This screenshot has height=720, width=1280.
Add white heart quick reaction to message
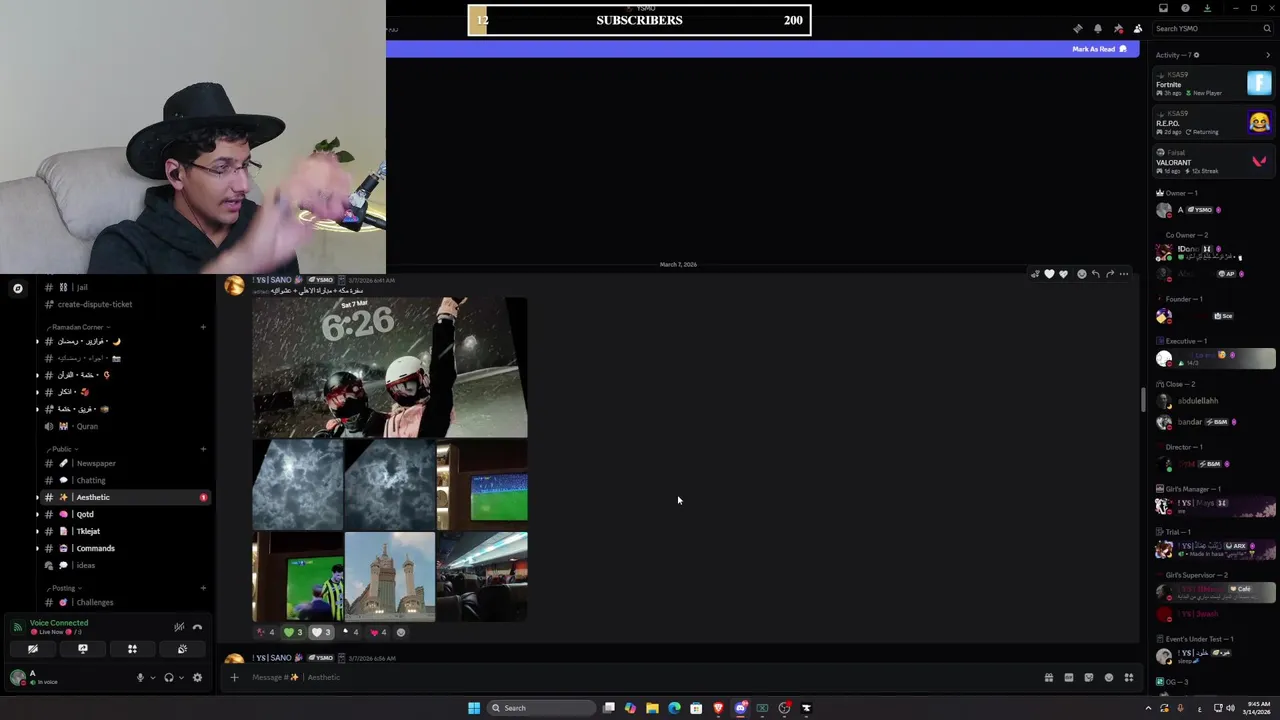(x=1049, y=274)
